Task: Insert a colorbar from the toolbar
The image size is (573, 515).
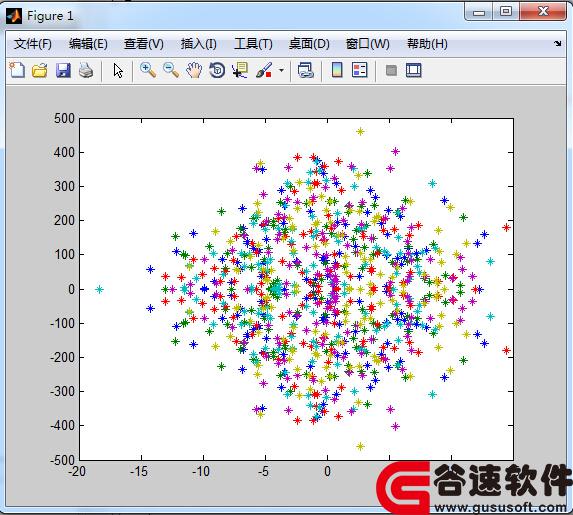Action: point(337,70)
